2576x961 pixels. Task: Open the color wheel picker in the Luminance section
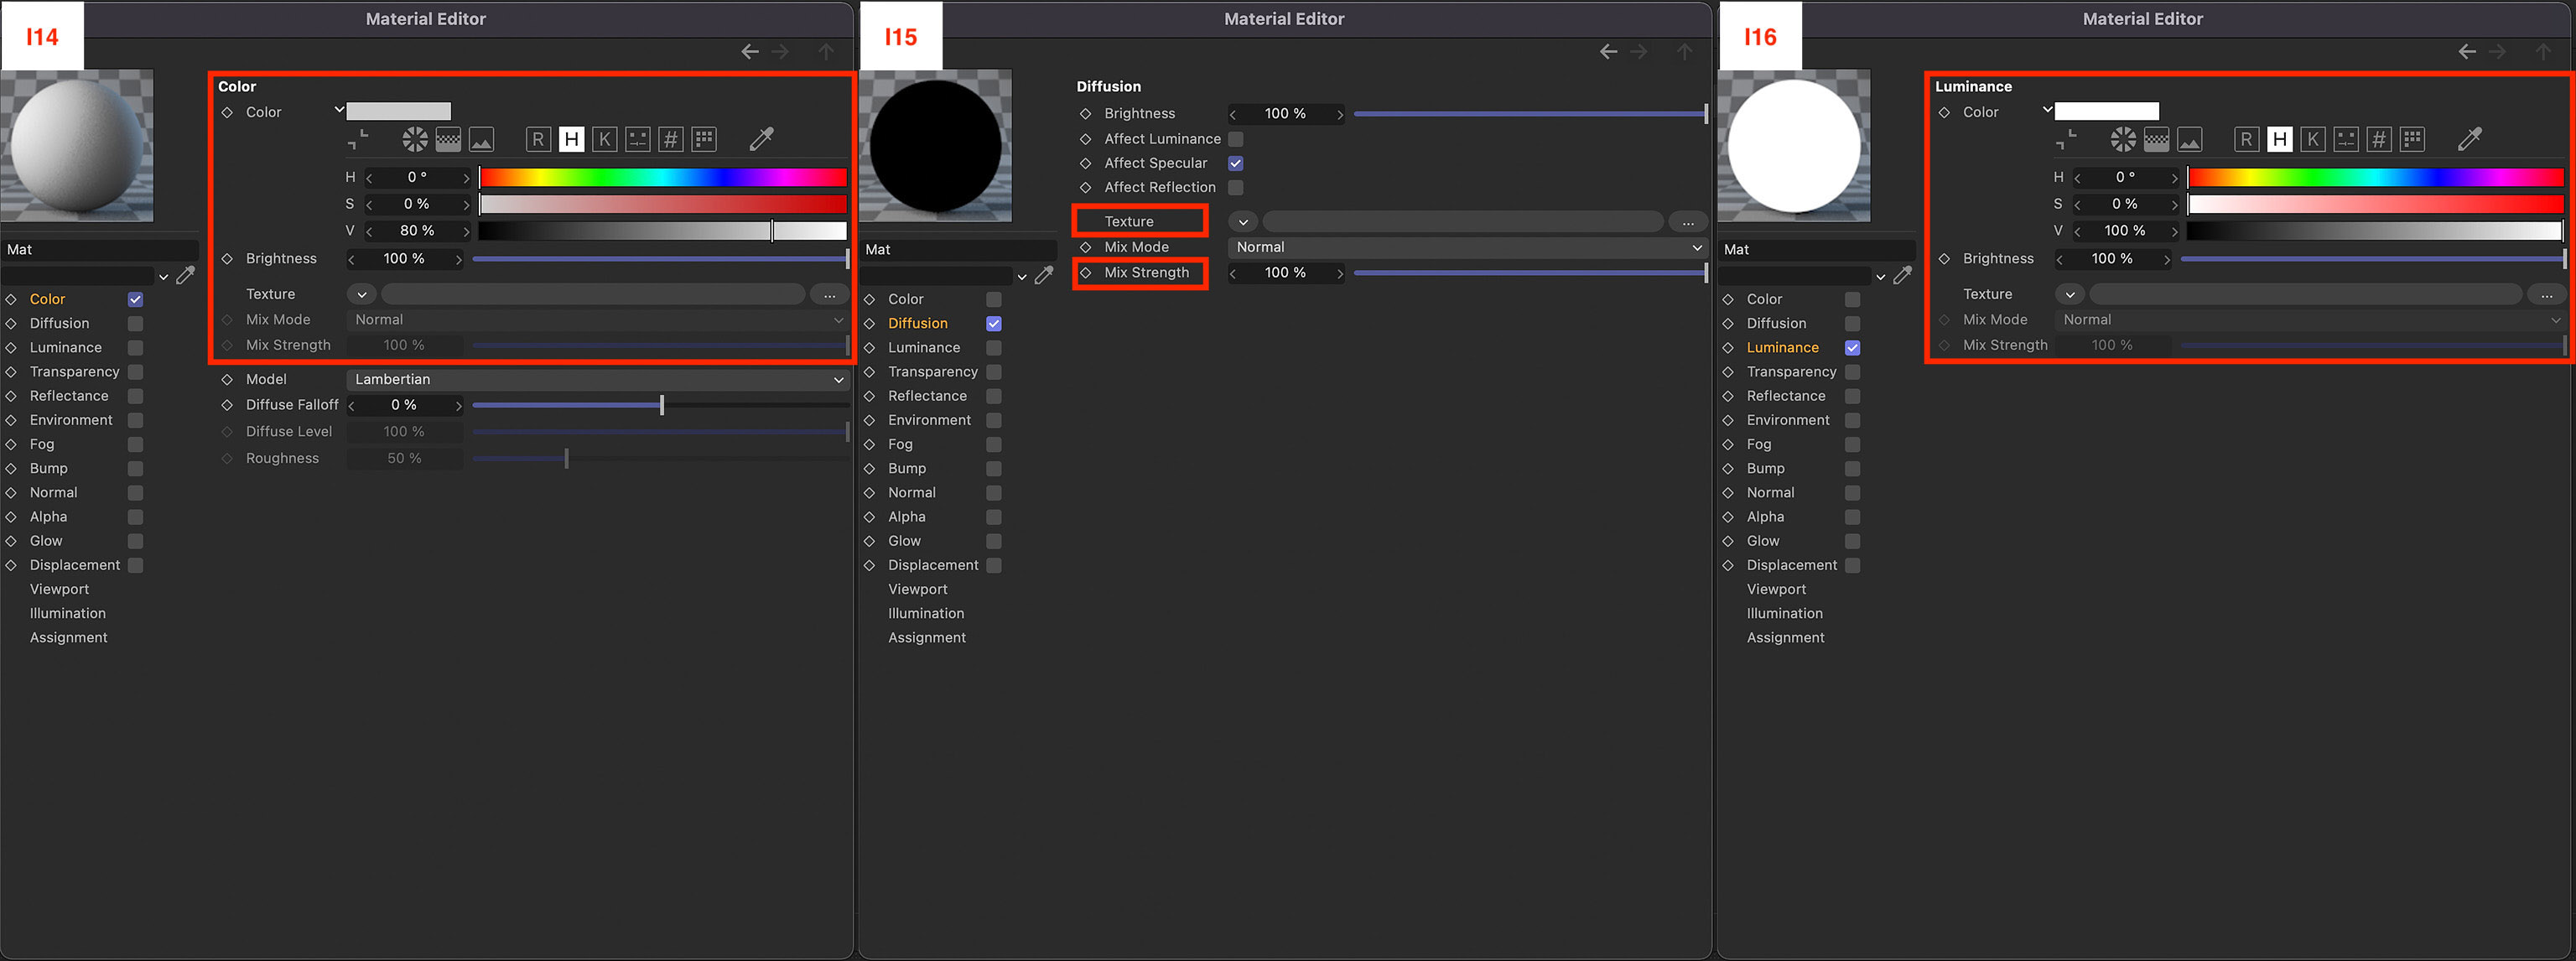[x=2123, y=139]
